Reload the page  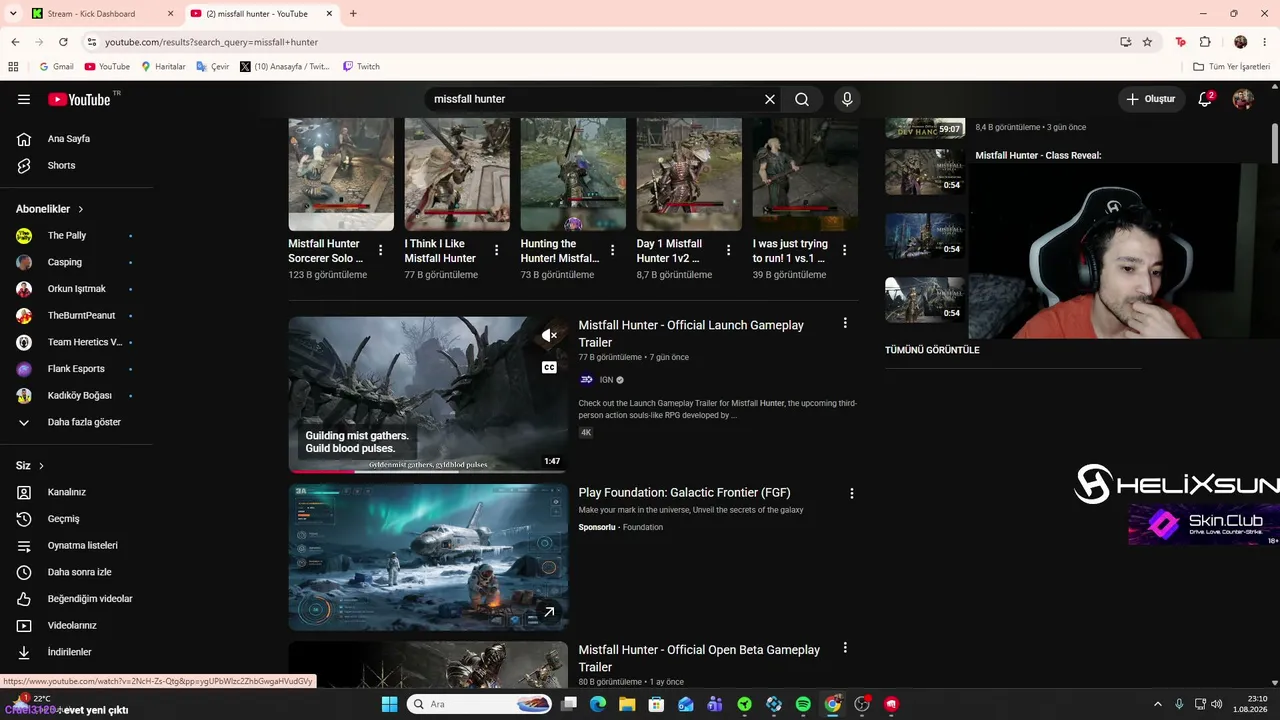(63, 42)
